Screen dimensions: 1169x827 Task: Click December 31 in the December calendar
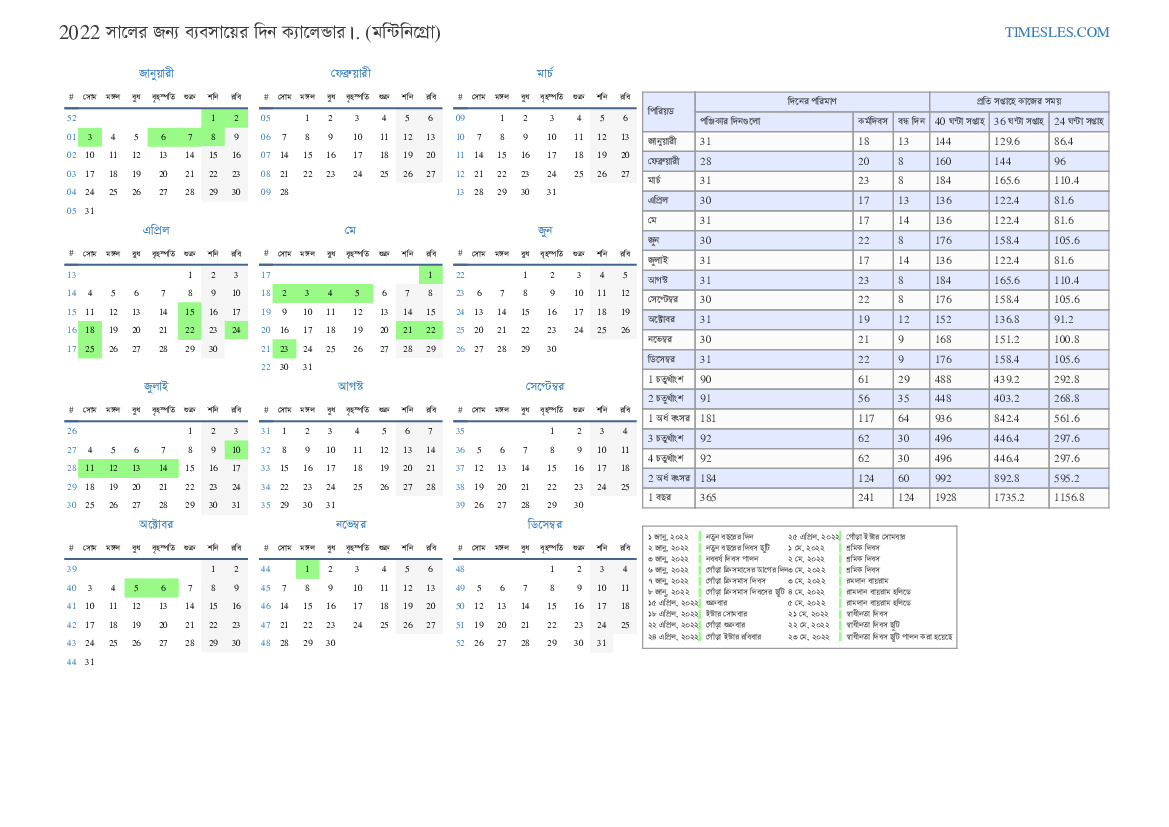click(601, 643)
